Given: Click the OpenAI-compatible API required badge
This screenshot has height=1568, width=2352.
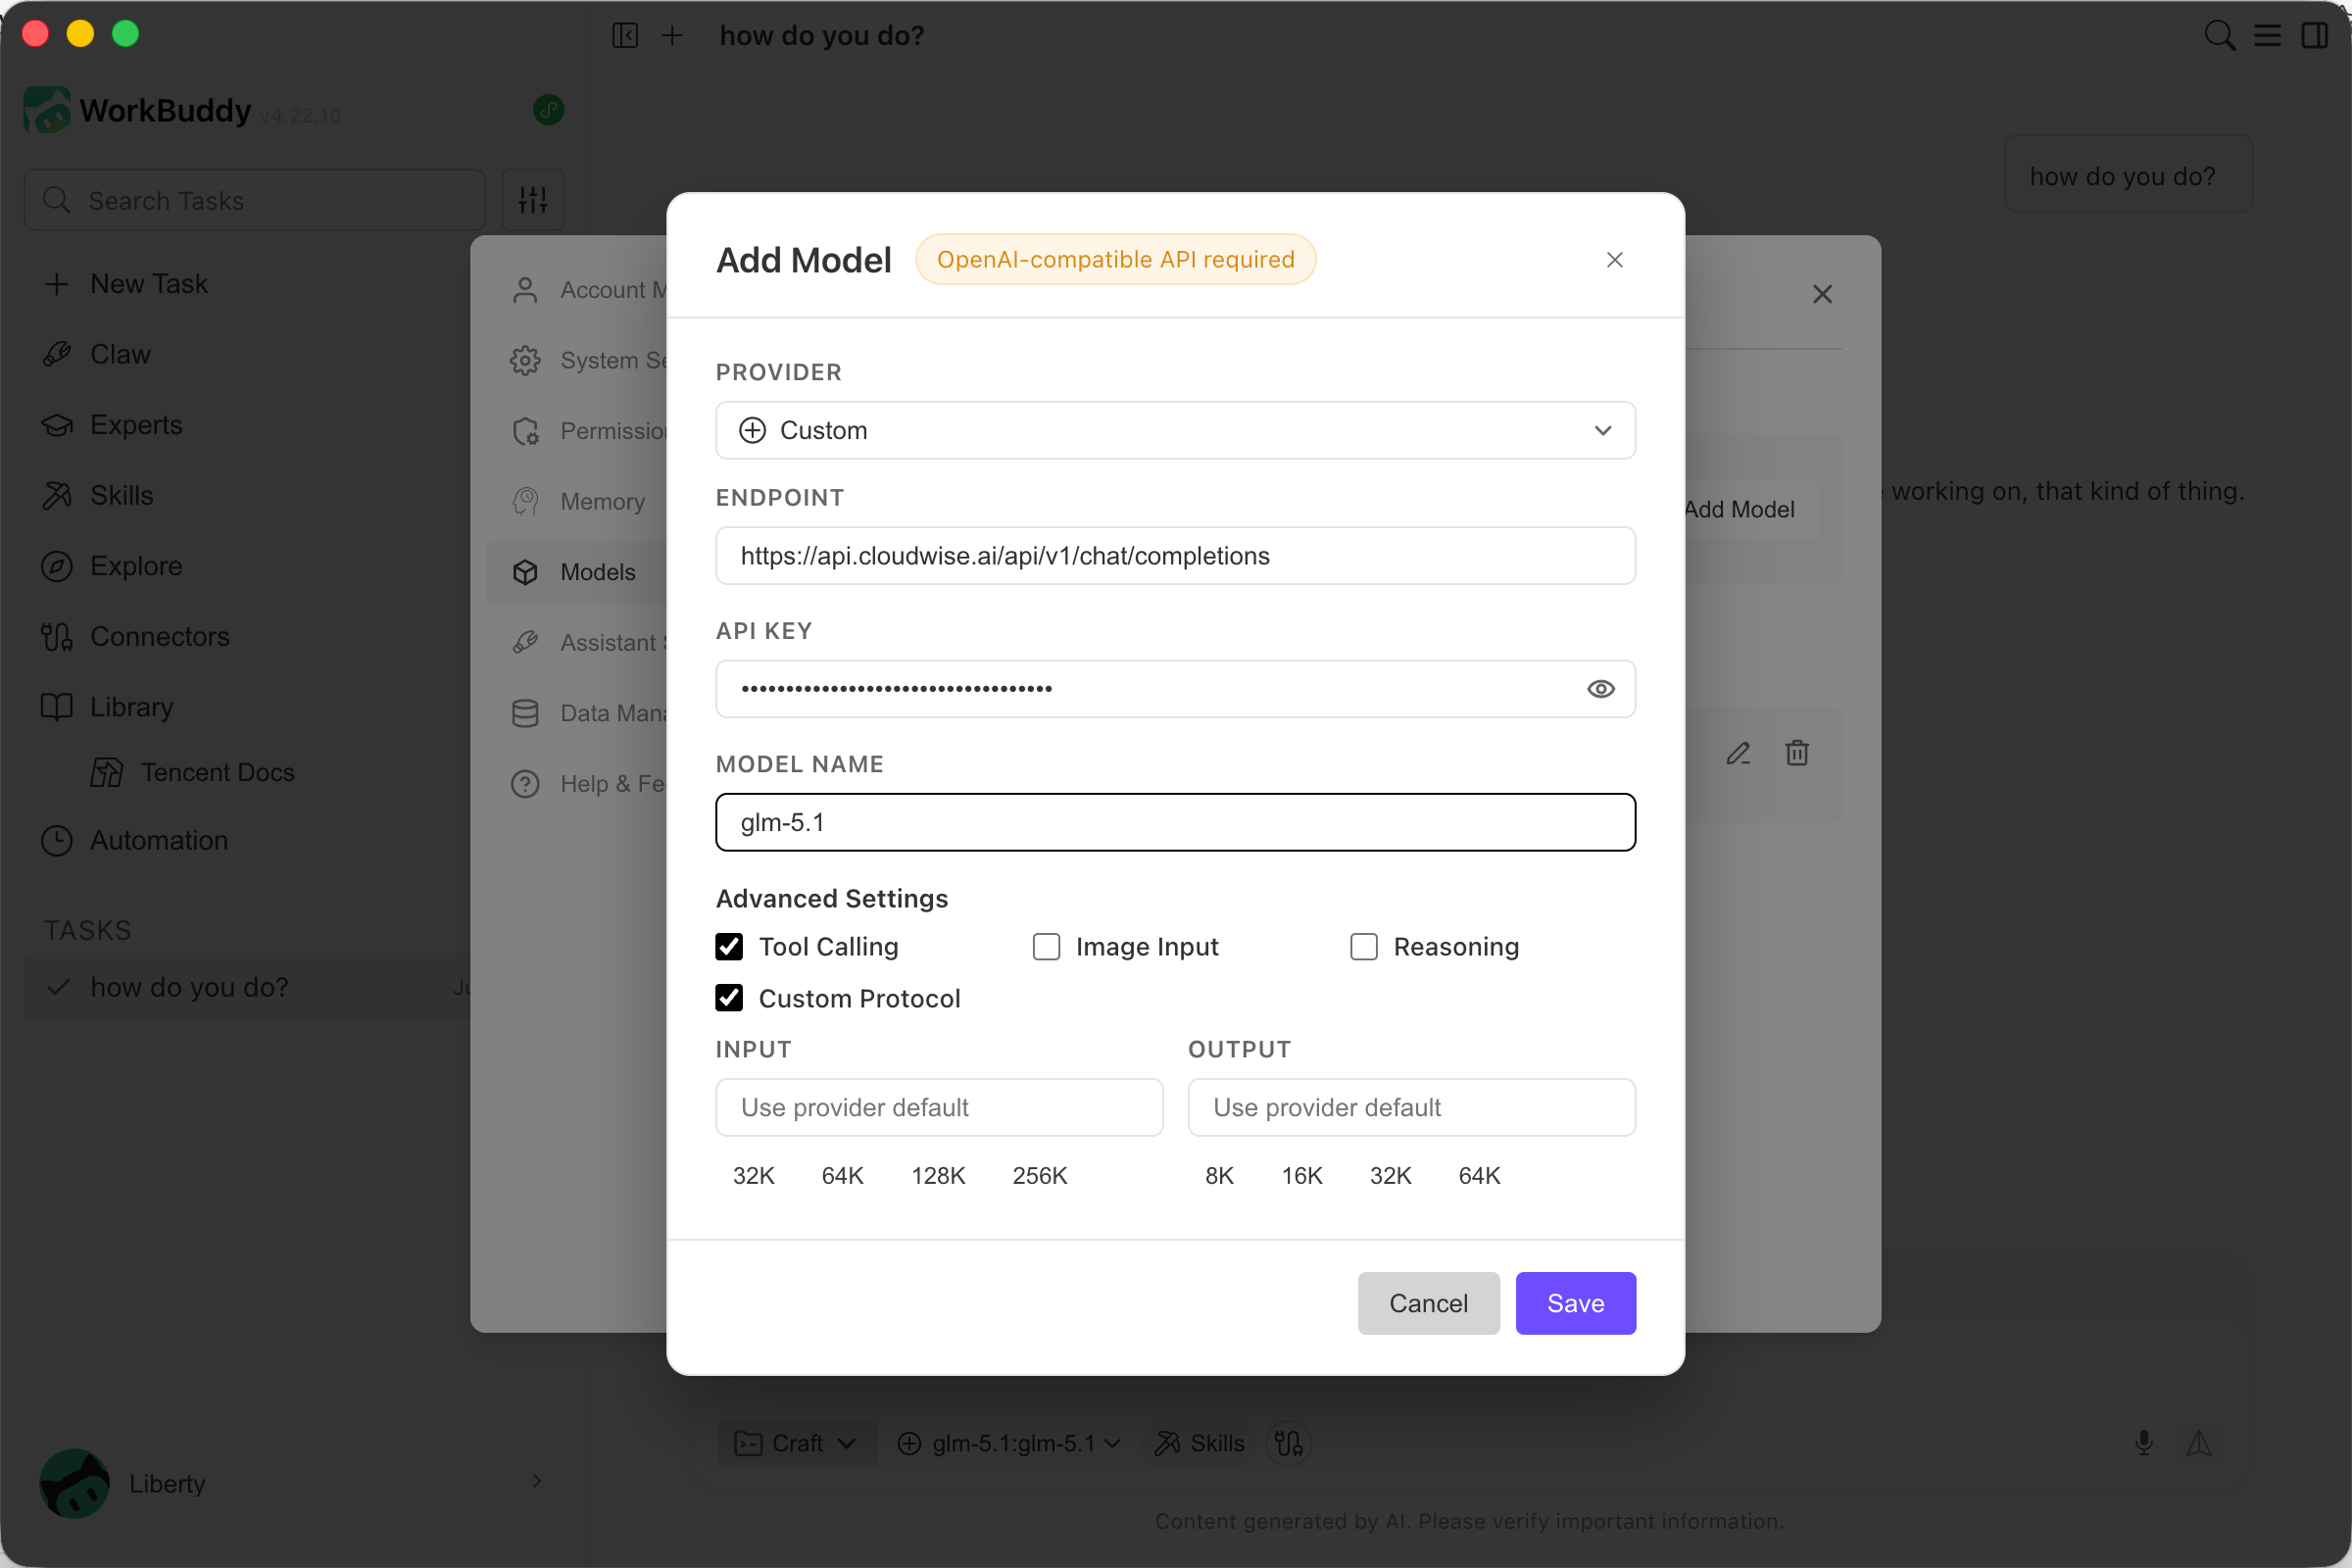Looking at the screenshot, I should (1115, 260).
